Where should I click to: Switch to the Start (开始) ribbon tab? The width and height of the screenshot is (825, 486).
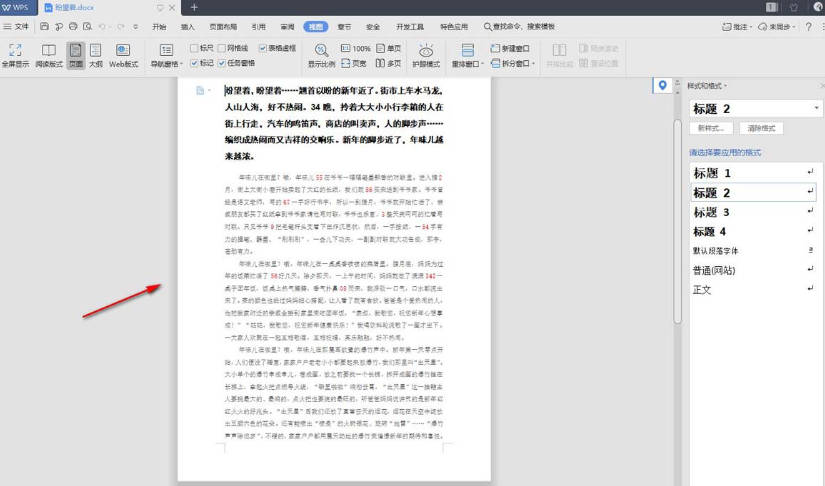click(159, 26)
